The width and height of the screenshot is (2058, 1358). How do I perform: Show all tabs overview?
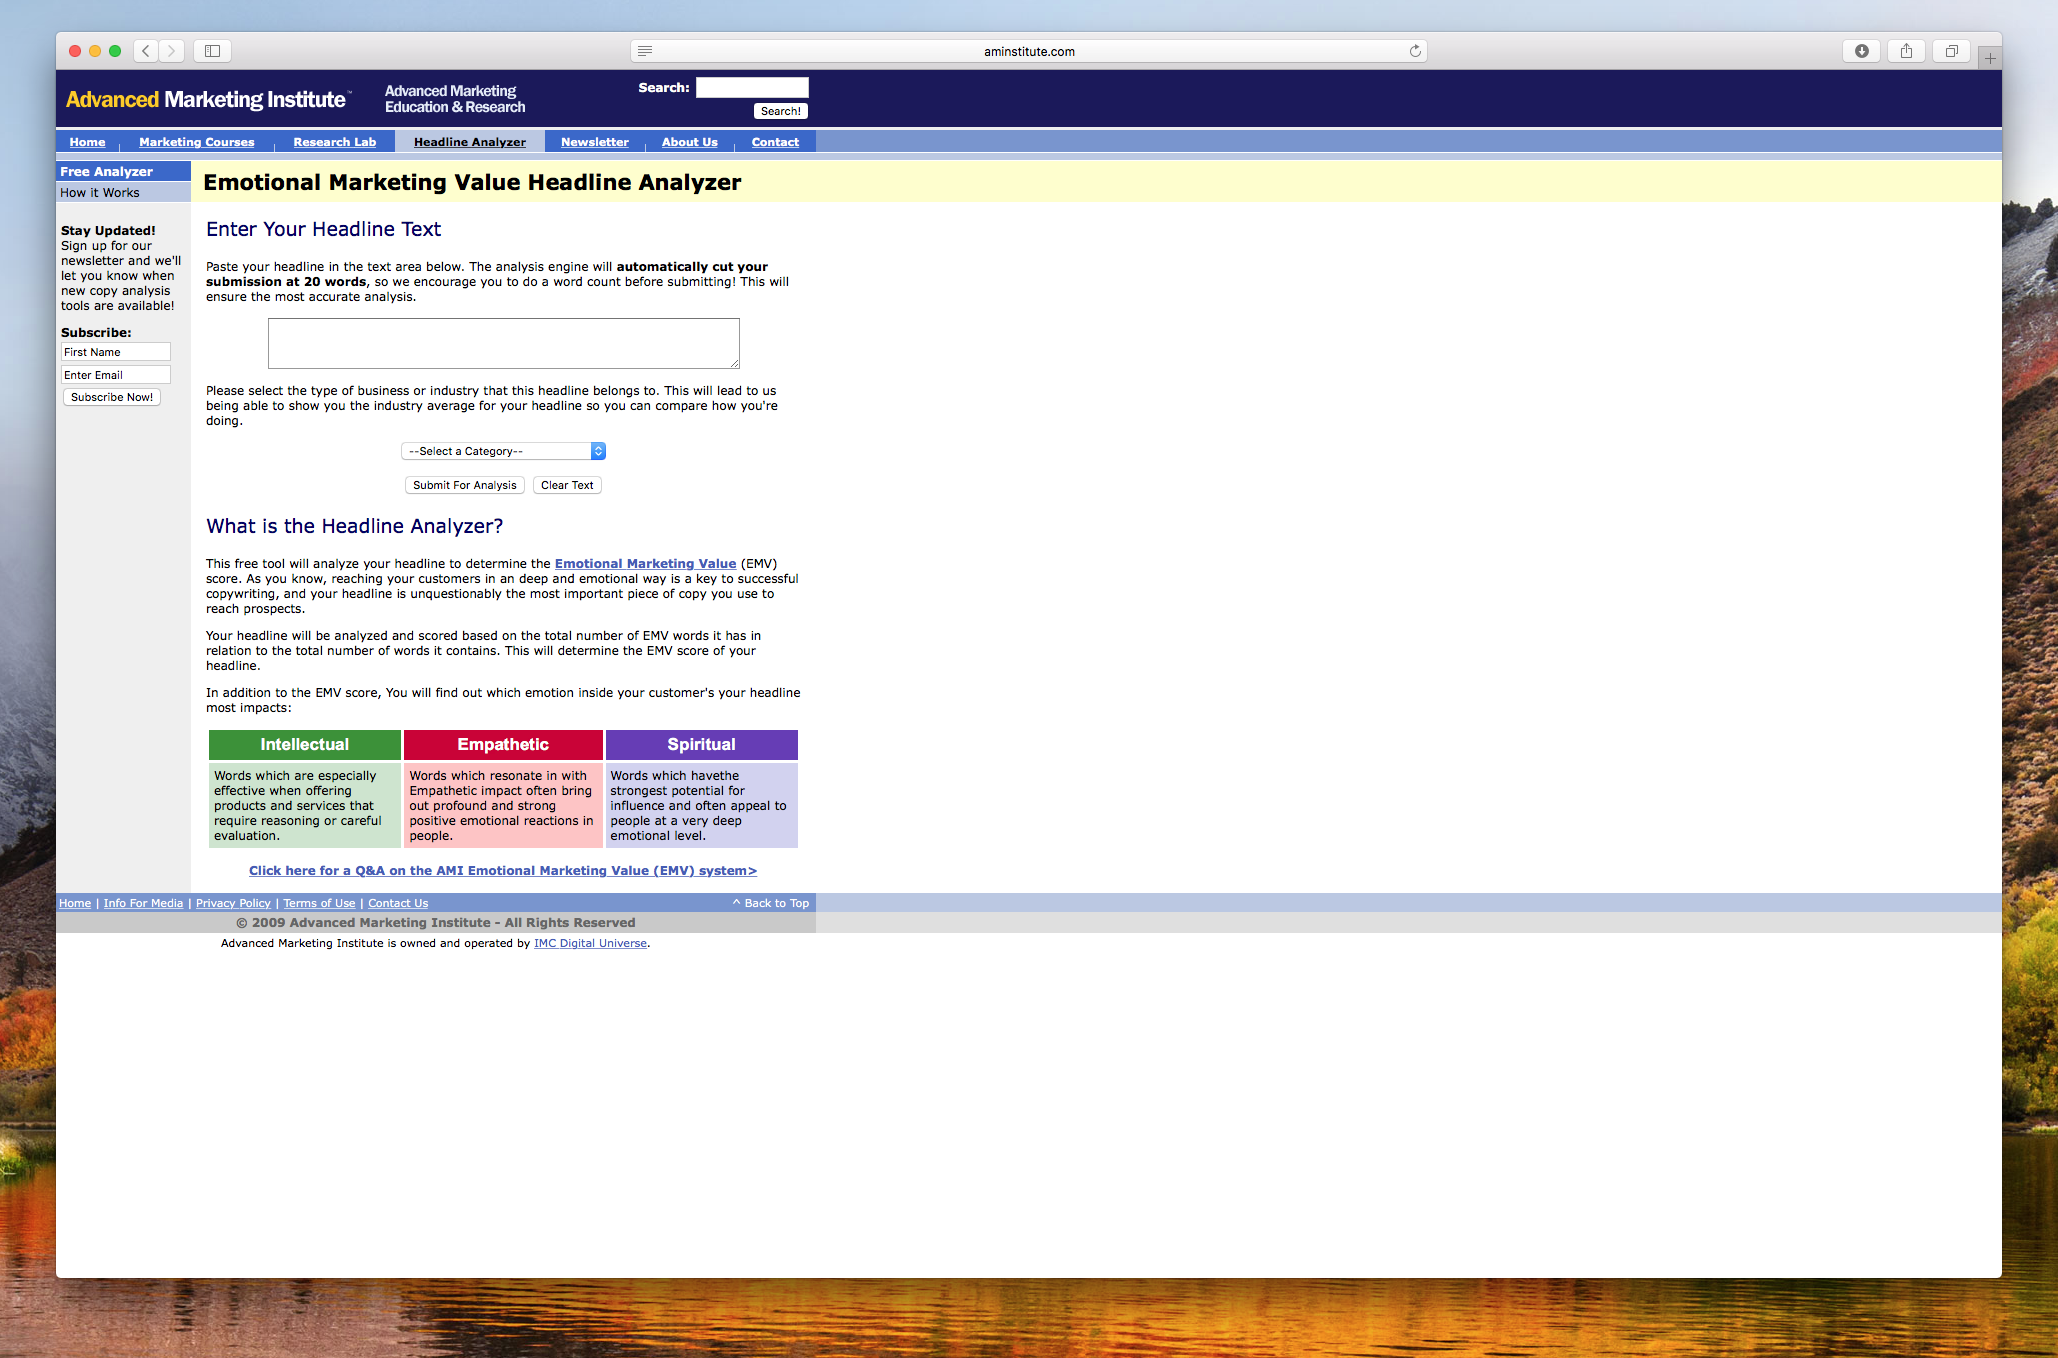click(x=1951, y=51)
